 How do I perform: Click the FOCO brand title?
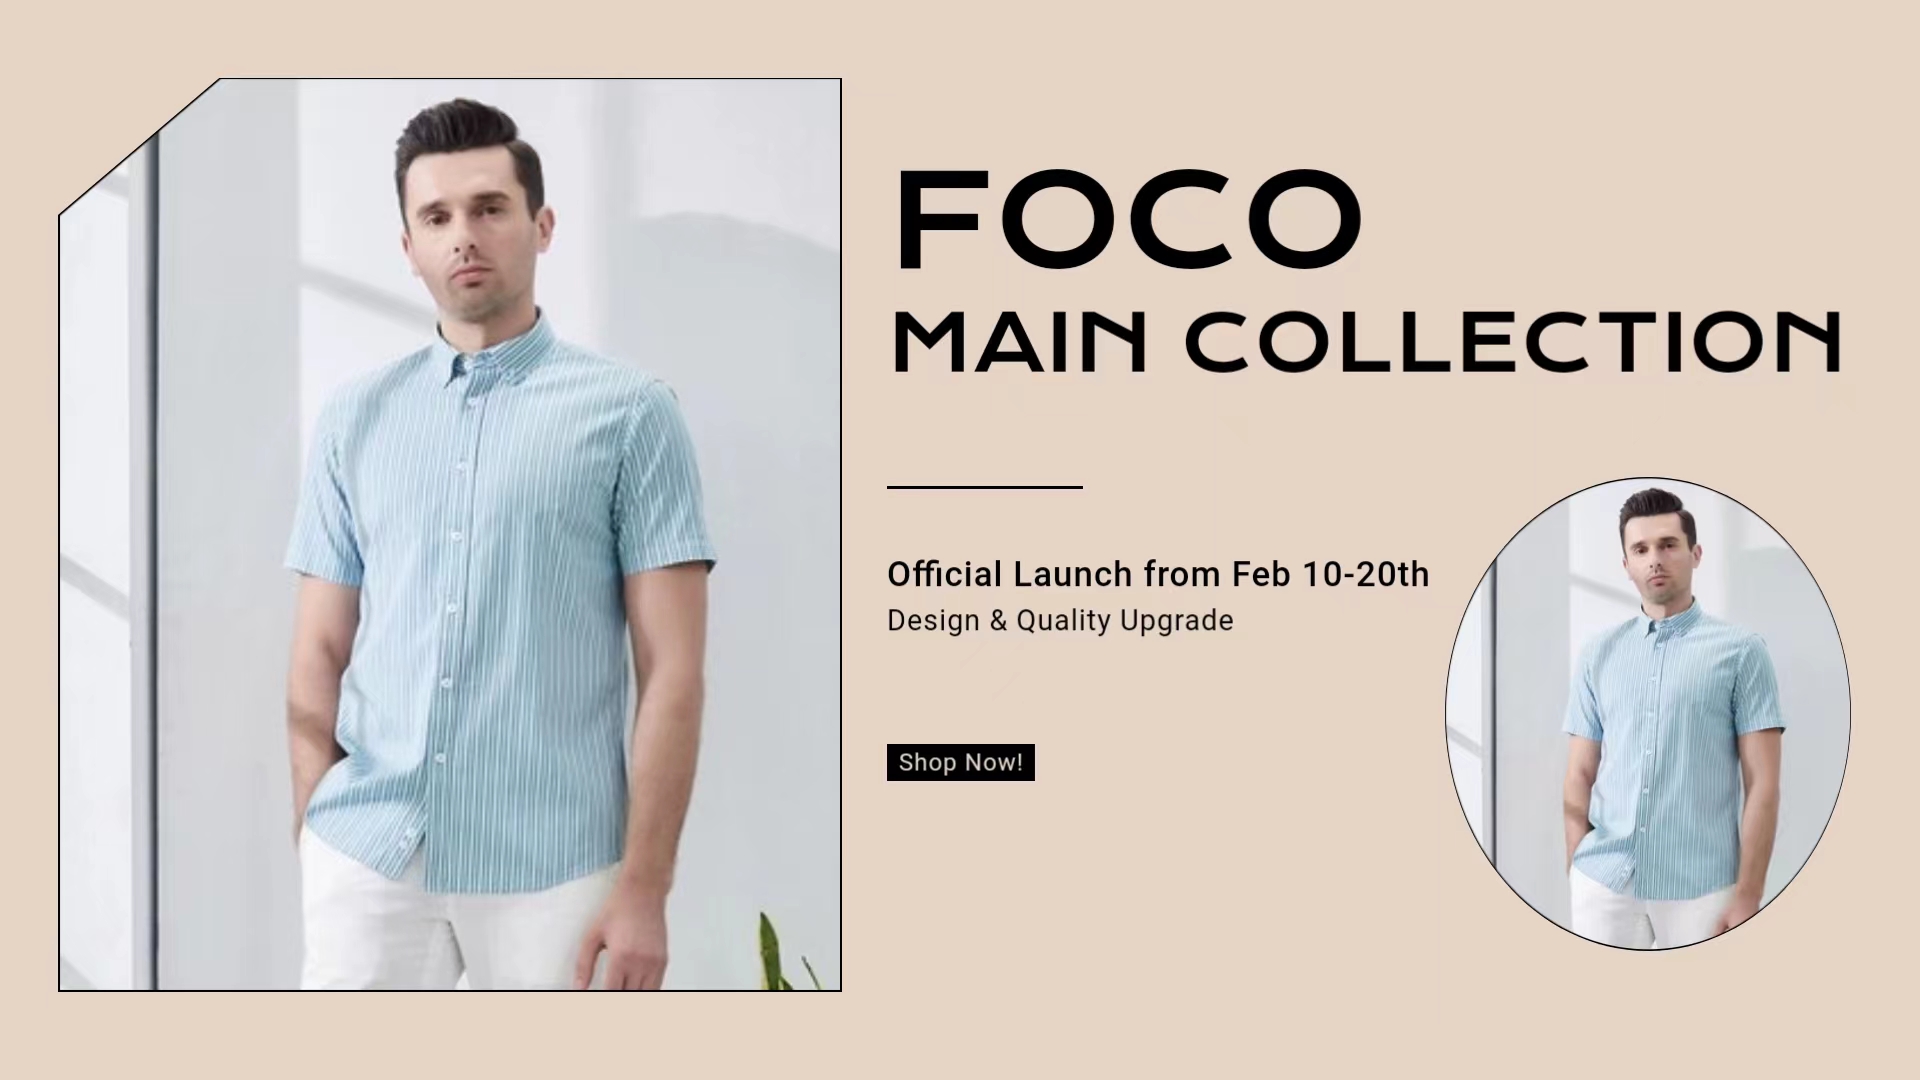point(1129,220)
